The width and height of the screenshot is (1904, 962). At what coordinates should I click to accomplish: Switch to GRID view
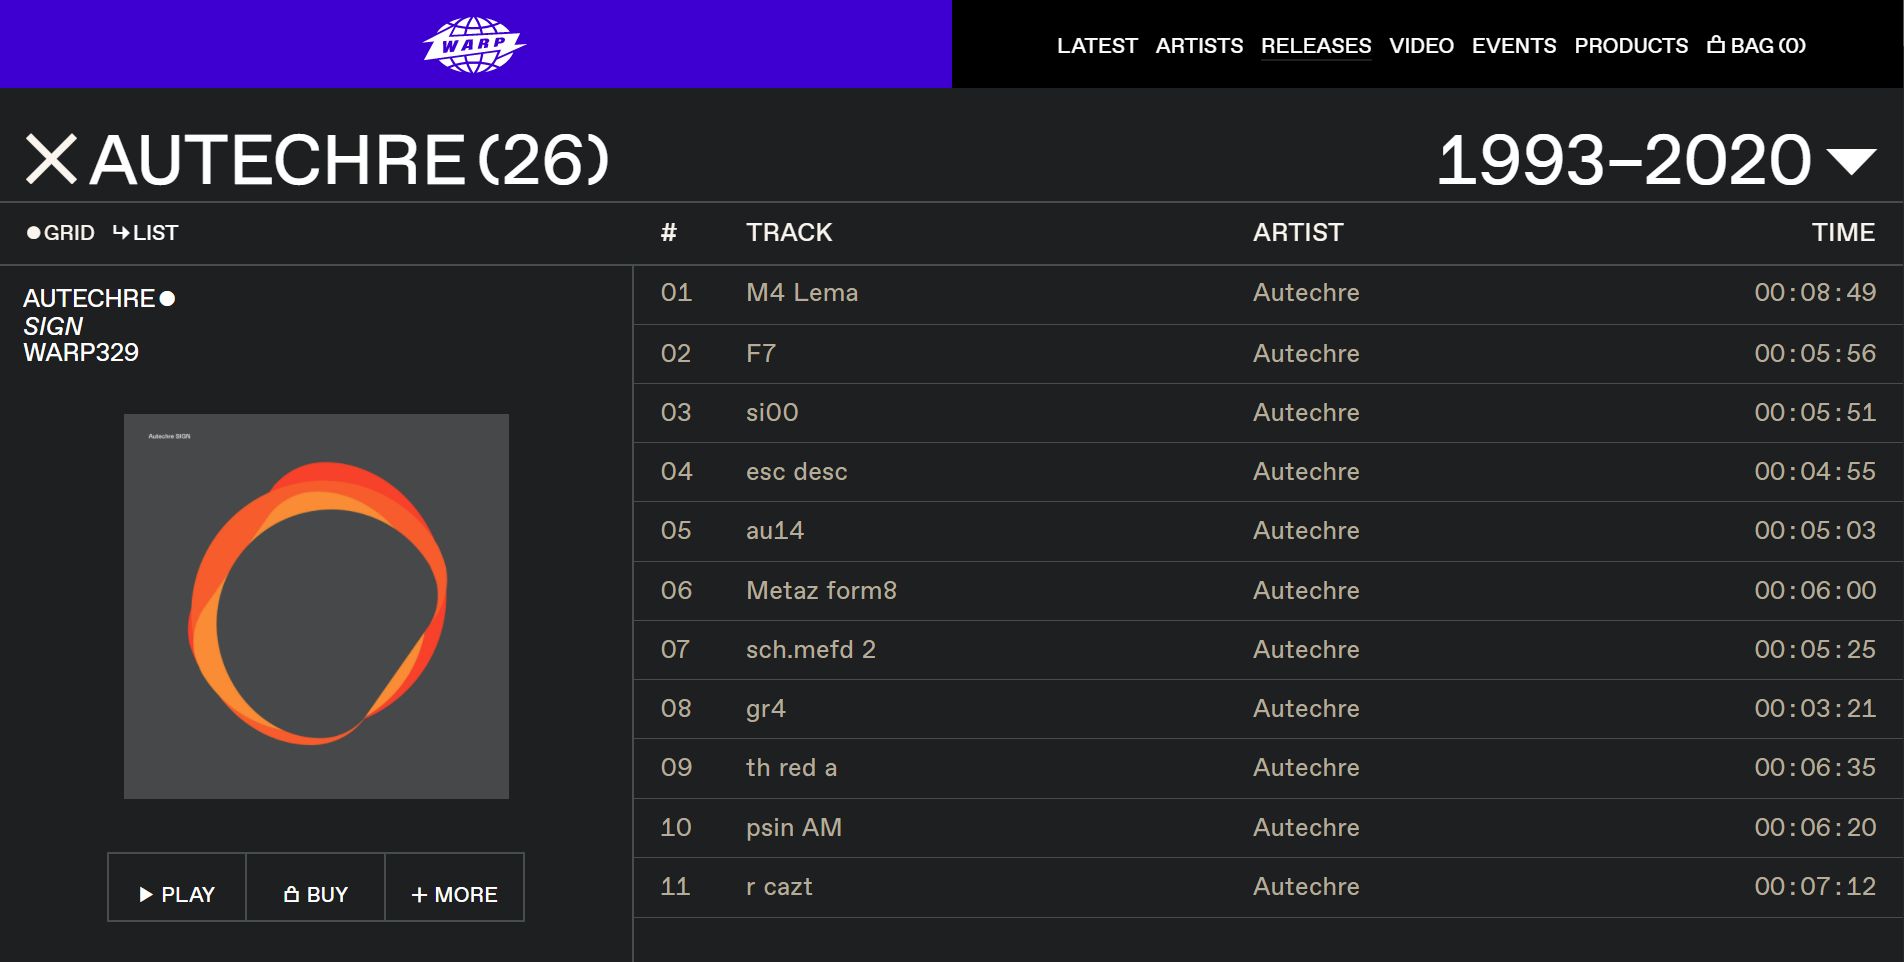(x=61, y=232)
